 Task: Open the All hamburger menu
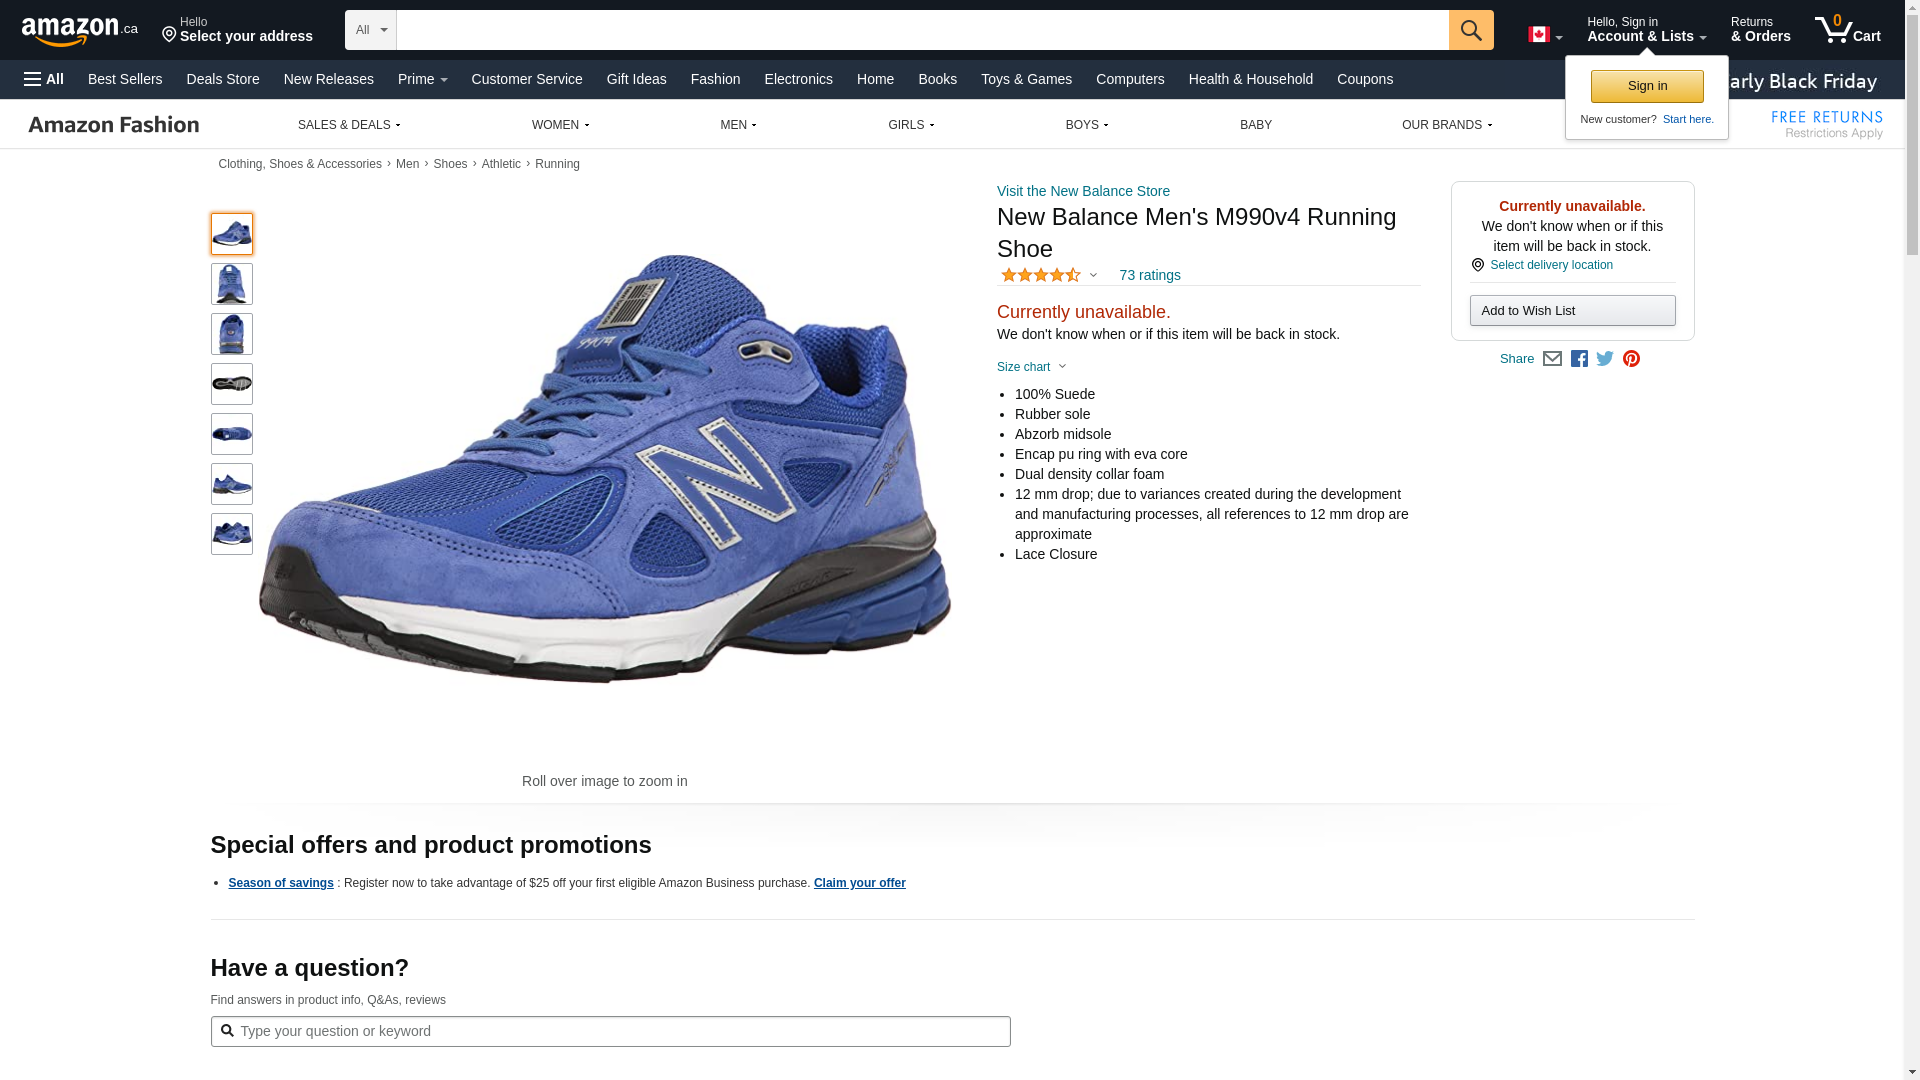pyautogui.click(x=44, y=79)
